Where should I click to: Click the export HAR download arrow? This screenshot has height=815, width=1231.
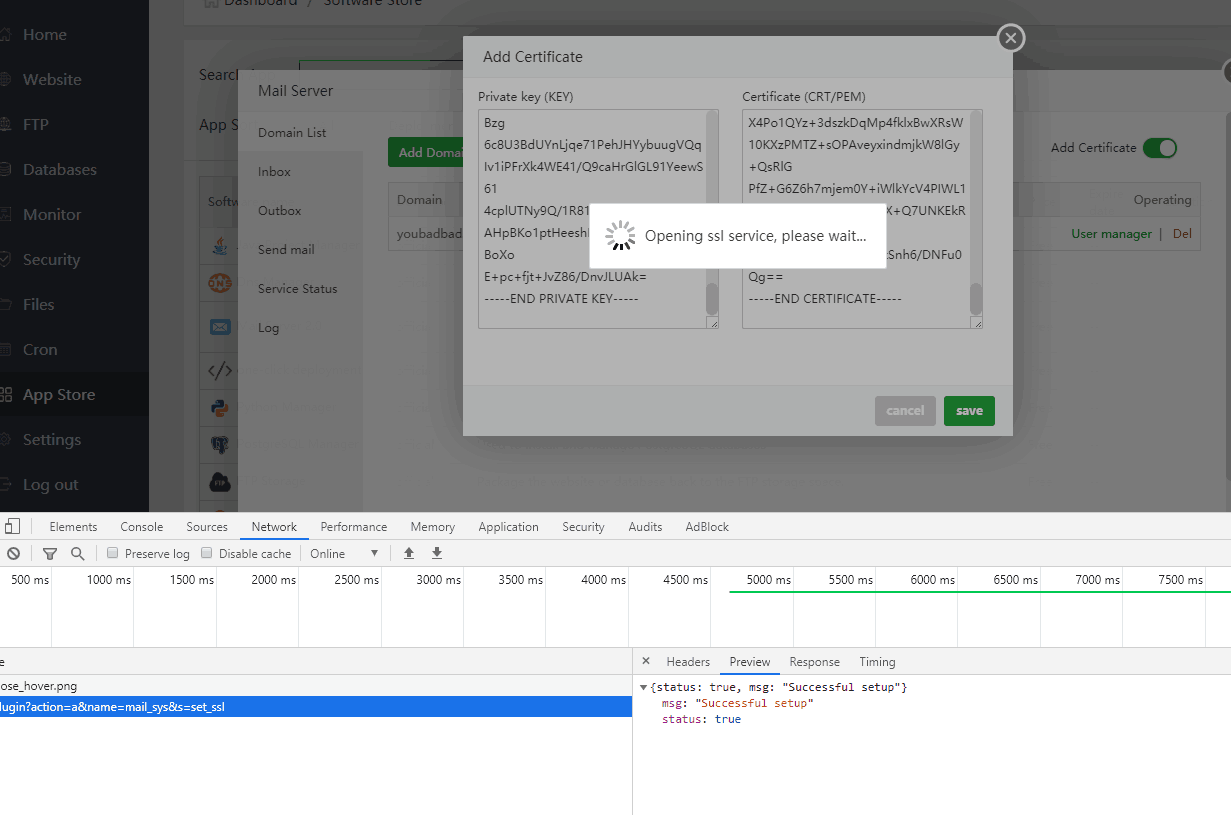(436, 553)
